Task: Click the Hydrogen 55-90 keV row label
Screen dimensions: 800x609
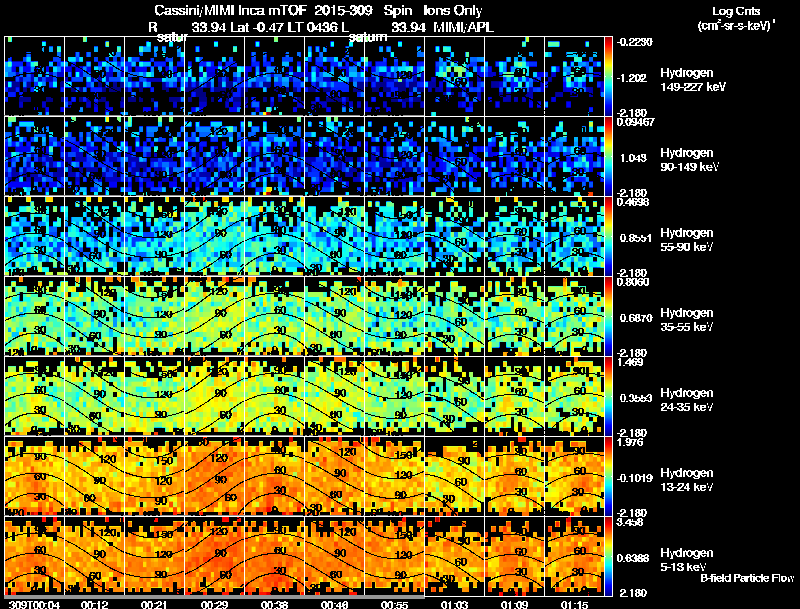Action: (686, 239)
